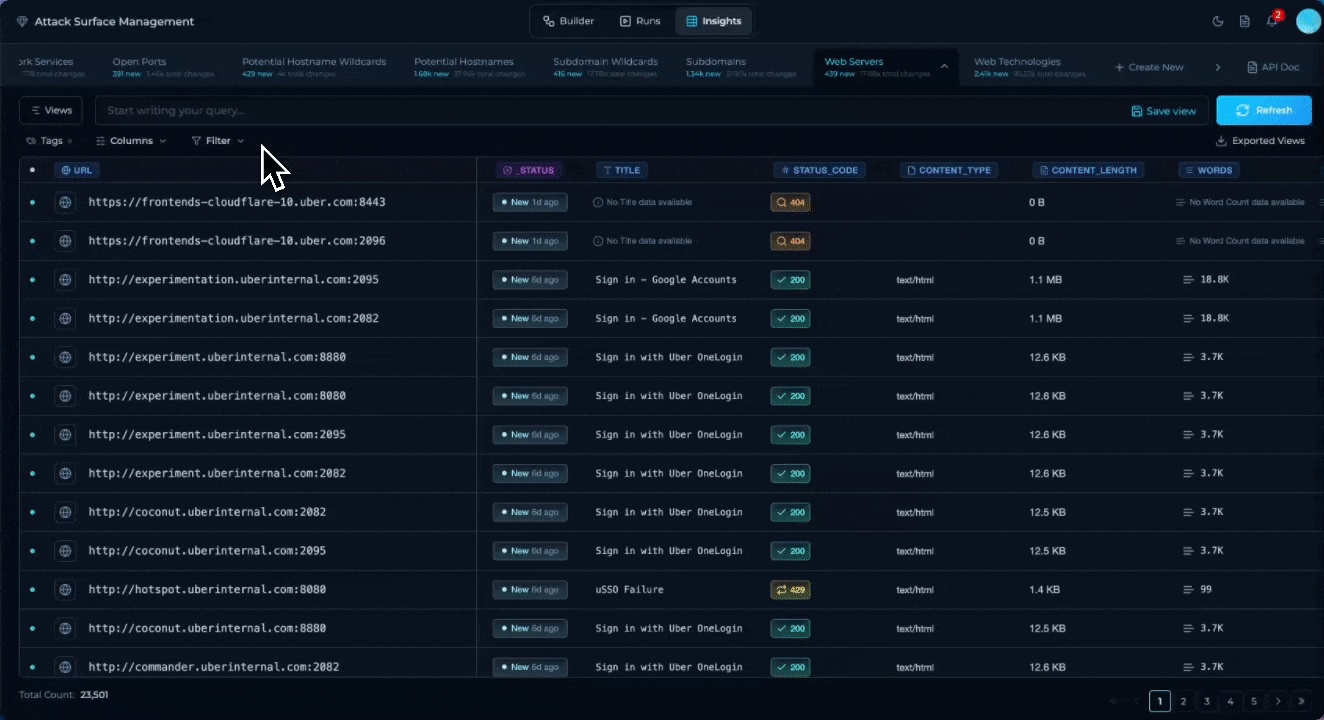Select the Insights tab
Image resolution: width=1324 pixels, height=720 pixels.
(713, 21)
